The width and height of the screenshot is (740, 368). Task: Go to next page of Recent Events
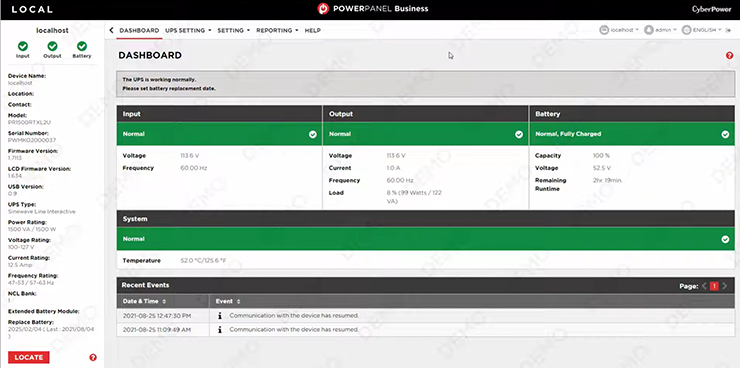click(724, 286)
